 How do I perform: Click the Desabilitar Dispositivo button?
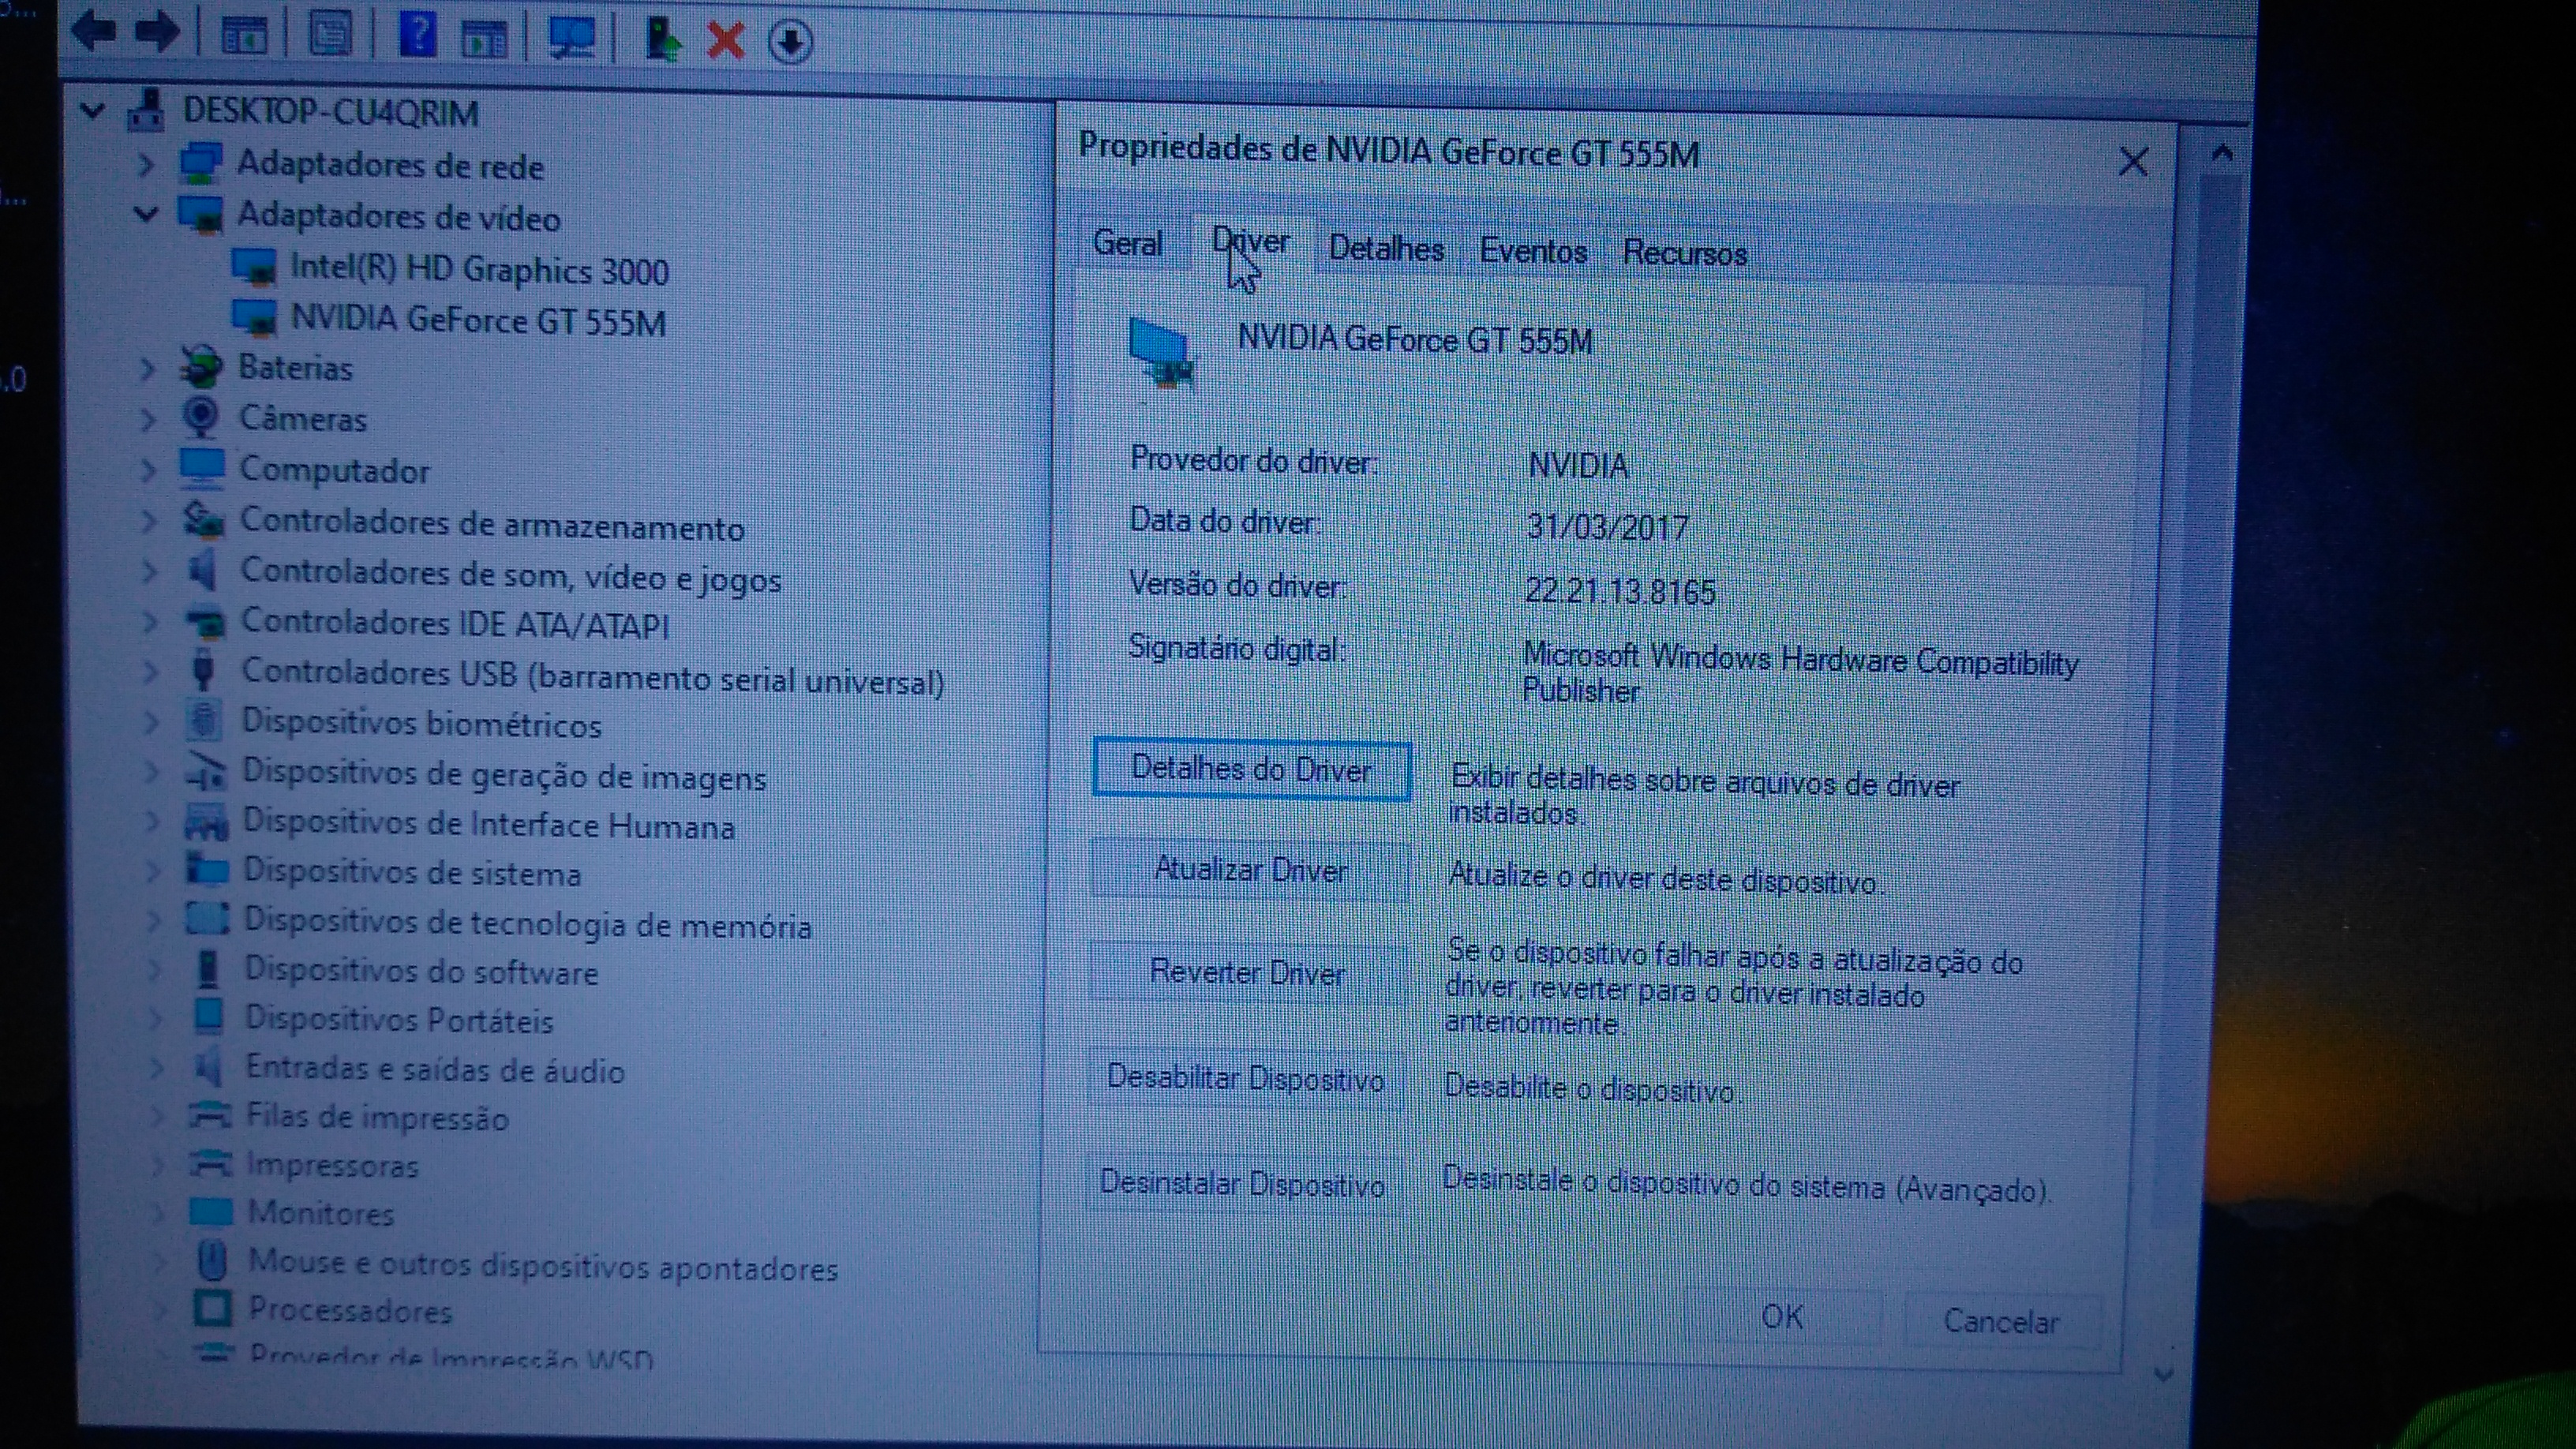click(x=1245, y=1078)
